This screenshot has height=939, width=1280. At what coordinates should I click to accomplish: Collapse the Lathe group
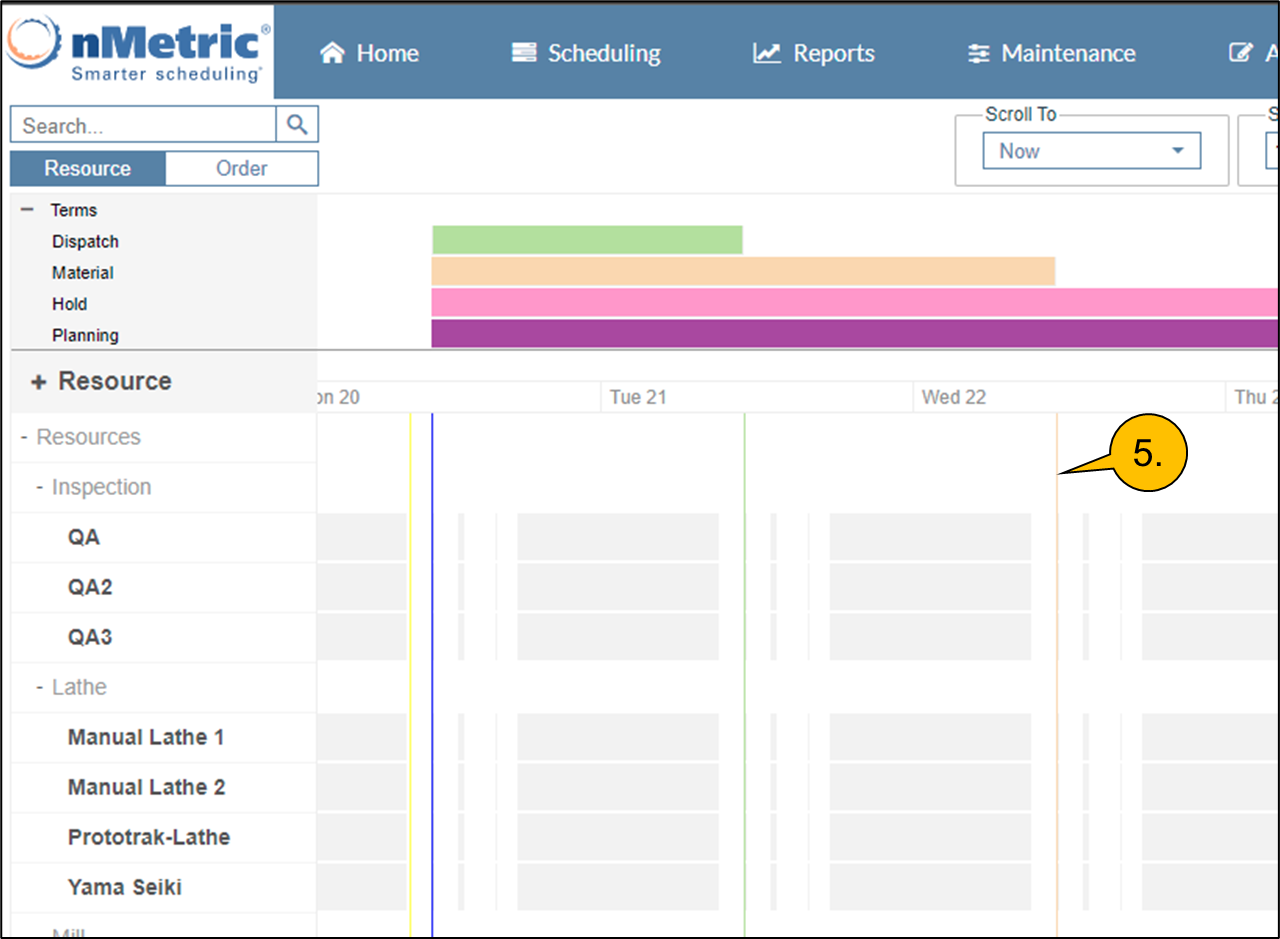[x=40, y=687]
